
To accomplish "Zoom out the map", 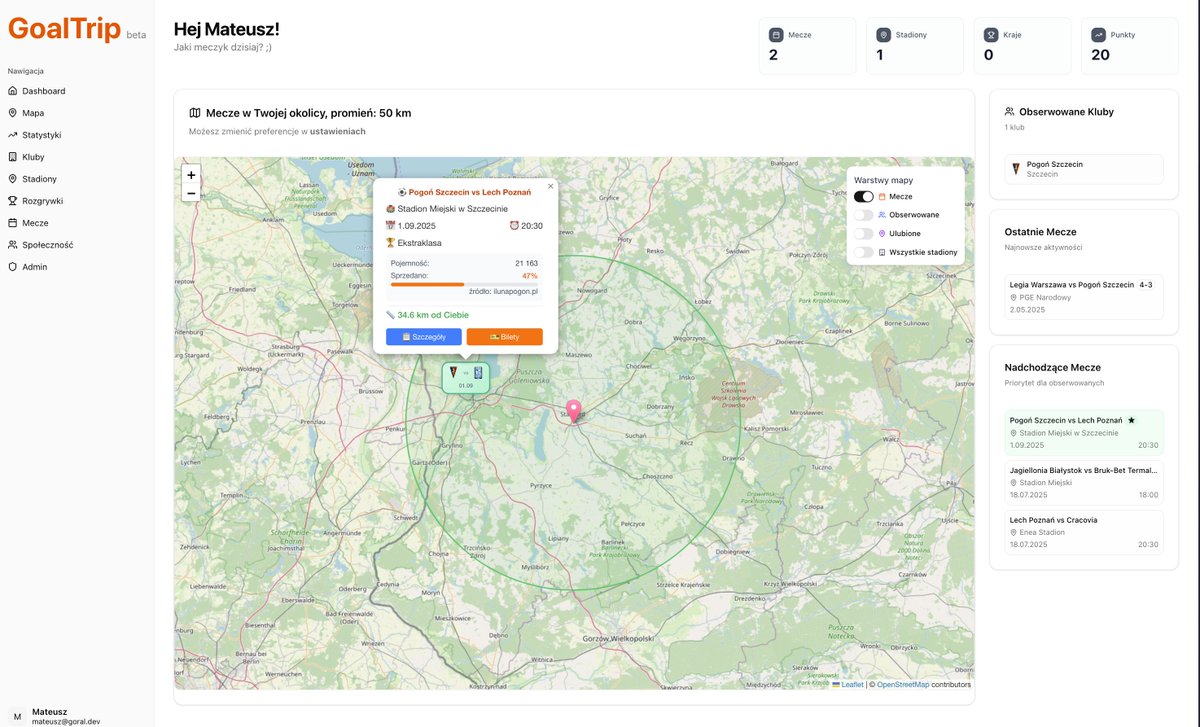I will (191, 193).
